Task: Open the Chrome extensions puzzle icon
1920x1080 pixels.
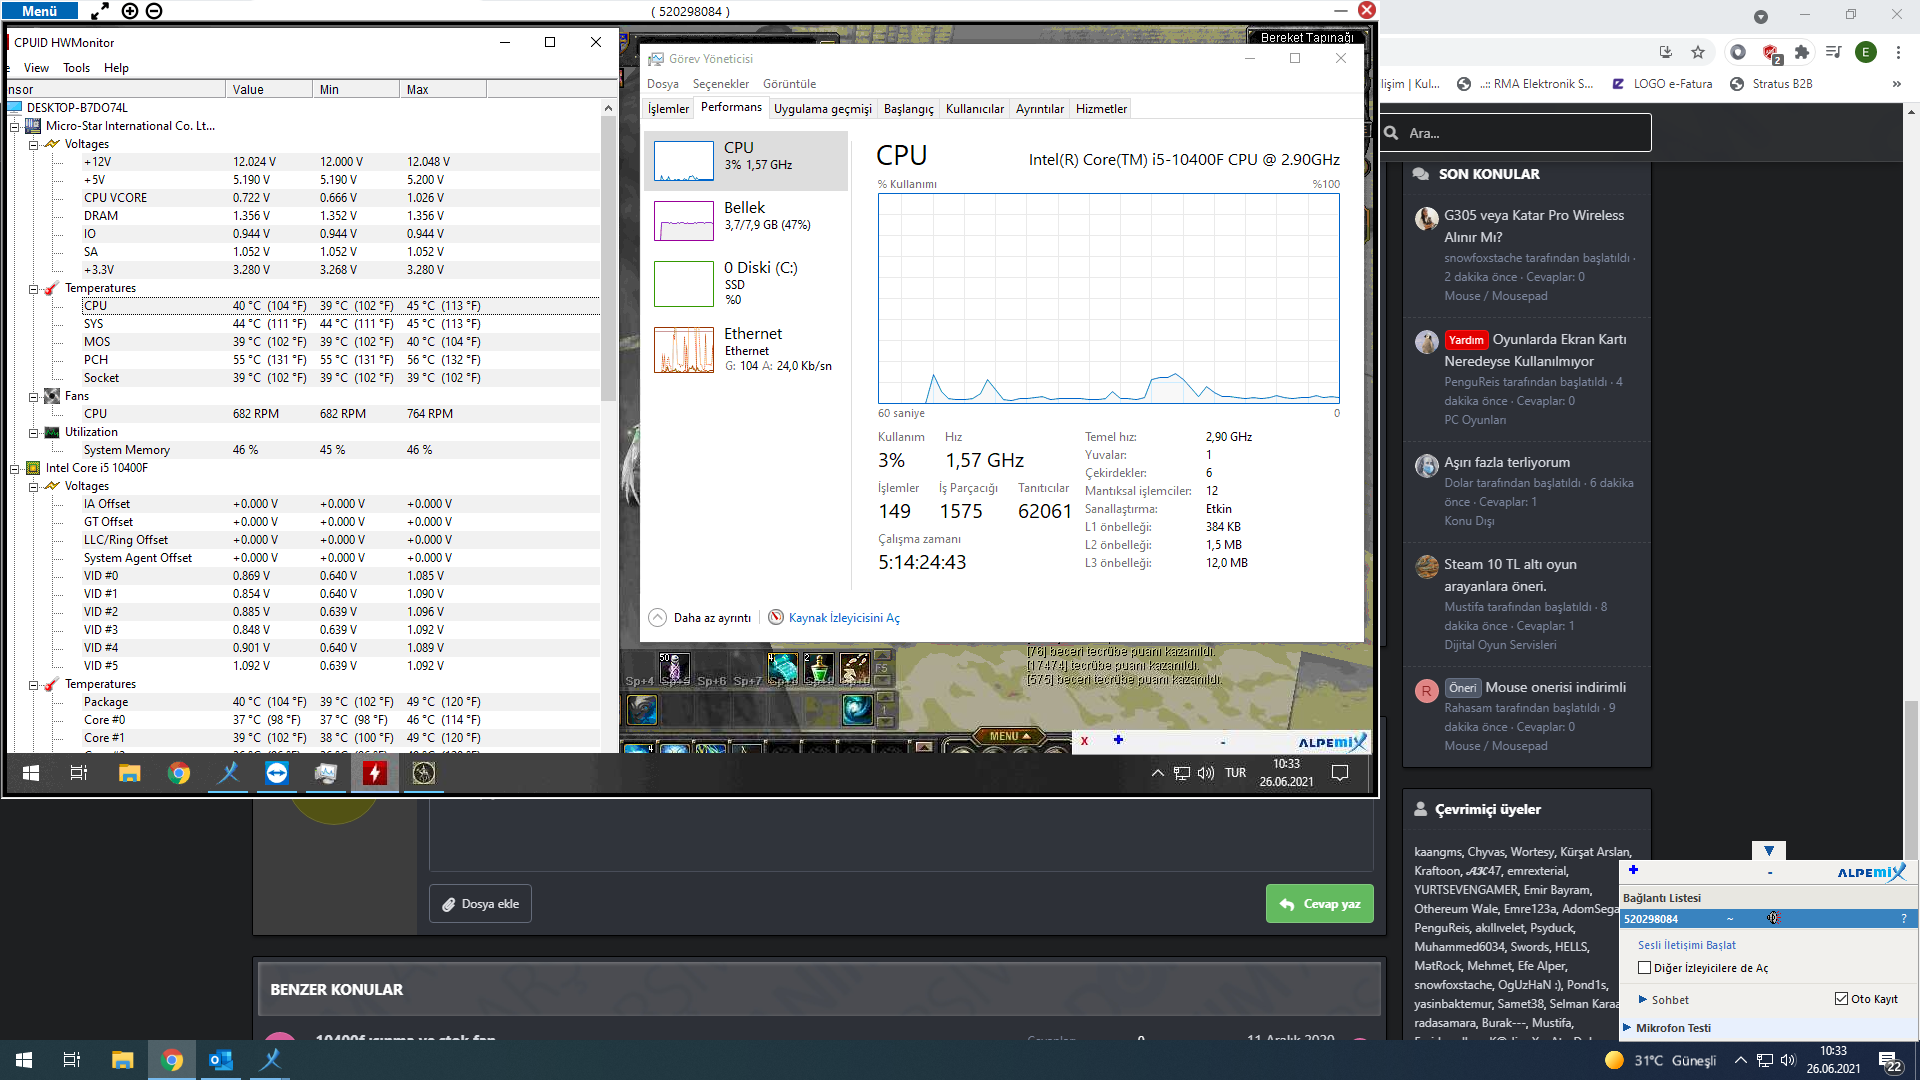Action: coord(1802,52)
